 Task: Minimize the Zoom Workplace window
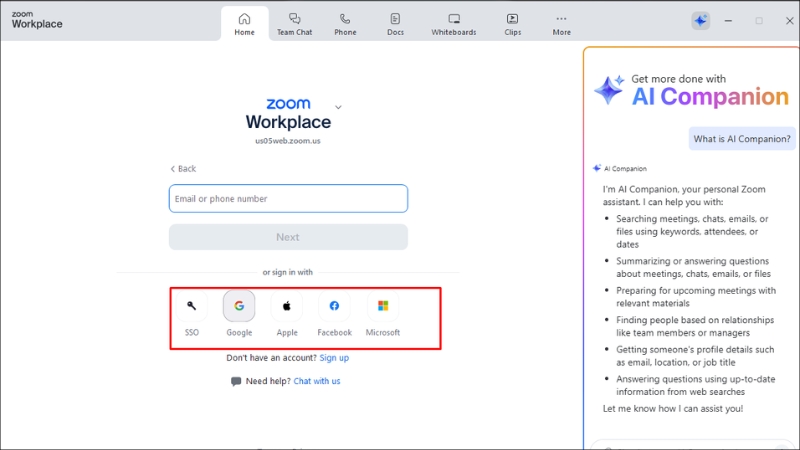pyautogui.click(x=728, y=21)
